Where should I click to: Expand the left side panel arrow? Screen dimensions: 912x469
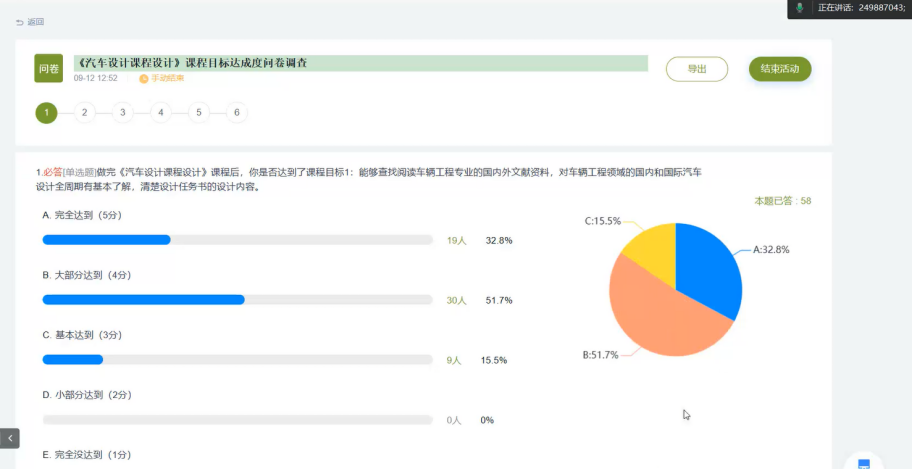coord(10,438)
